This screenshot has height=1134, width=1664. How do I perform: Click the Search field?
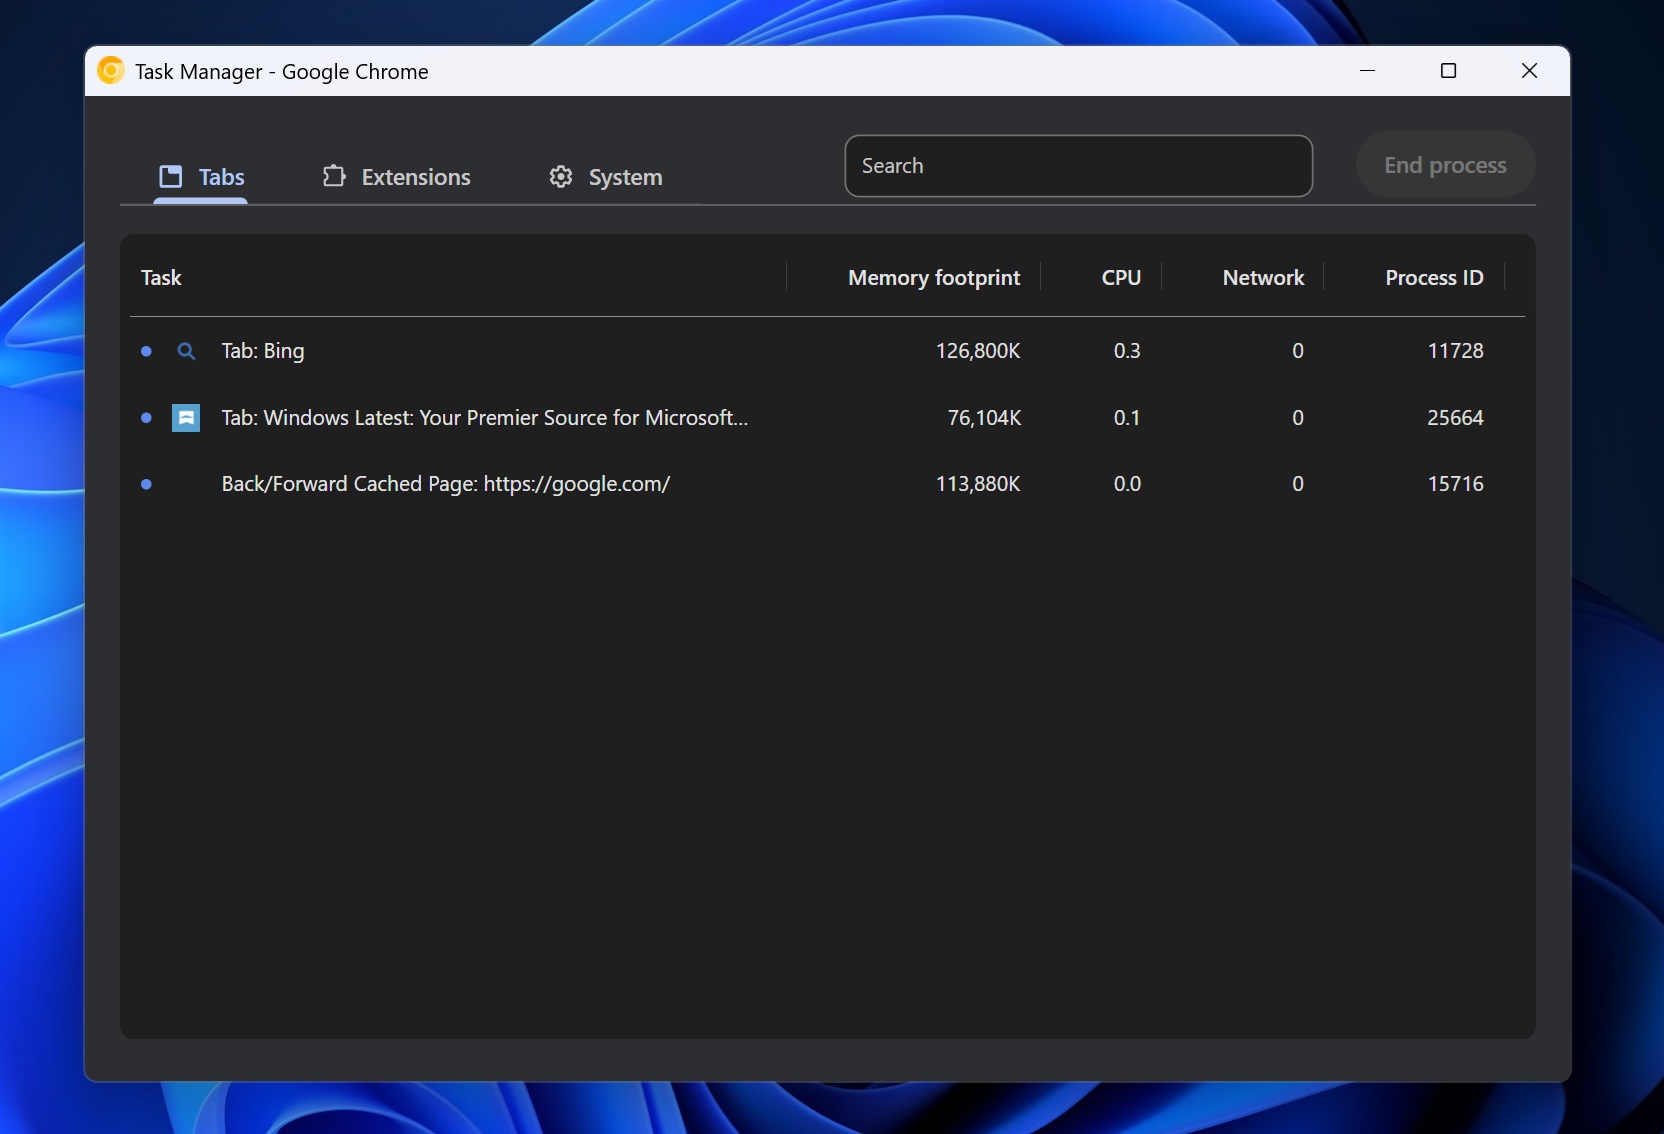[x=1079, y=166]
